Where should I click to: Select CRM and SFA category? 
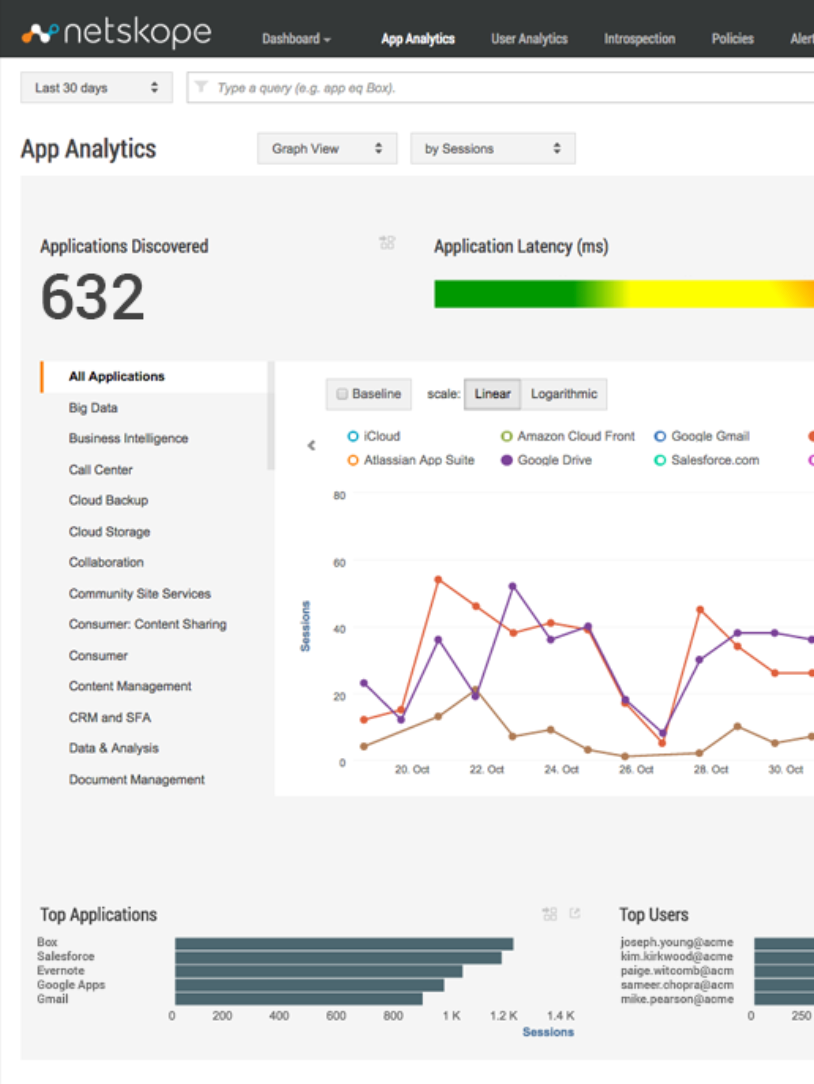tap(109, 718)
